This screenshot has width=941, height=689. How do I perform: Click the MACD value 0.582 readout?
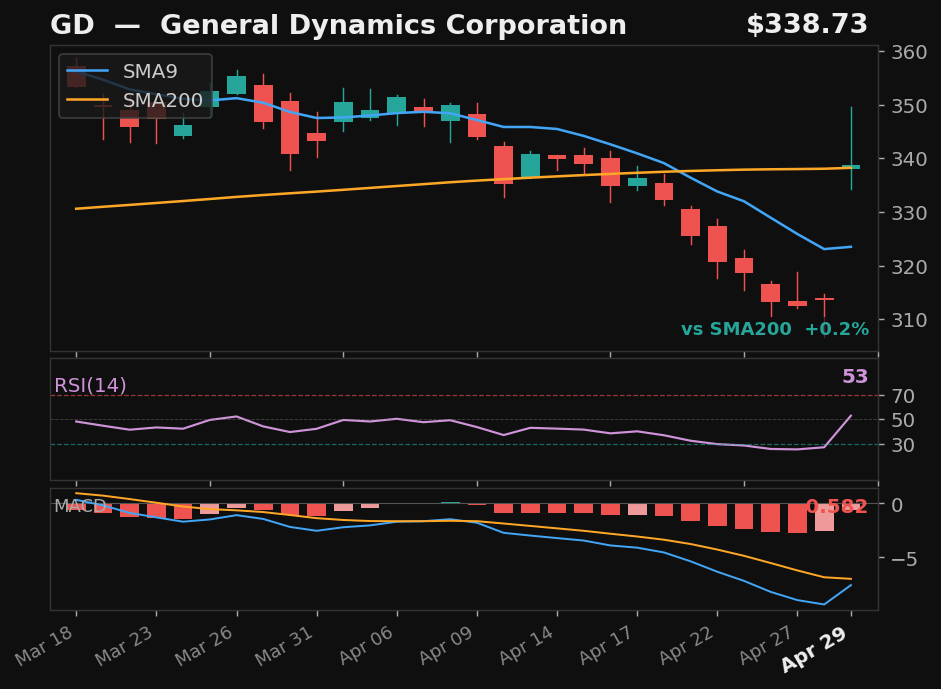click(837, 506)
